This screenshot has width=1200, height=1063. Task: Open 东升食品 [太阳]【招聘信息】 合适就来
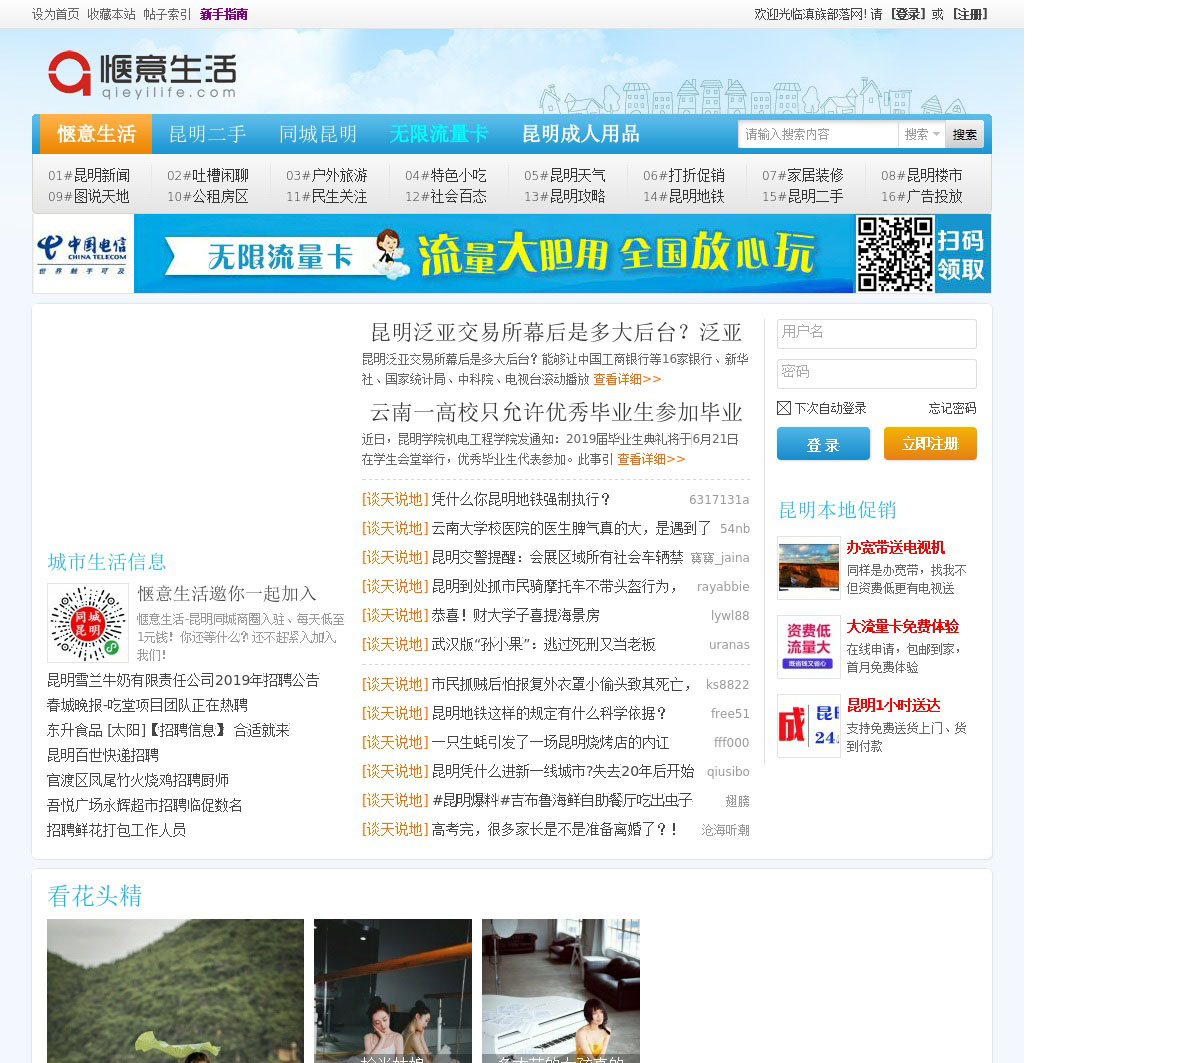[168, 730]
